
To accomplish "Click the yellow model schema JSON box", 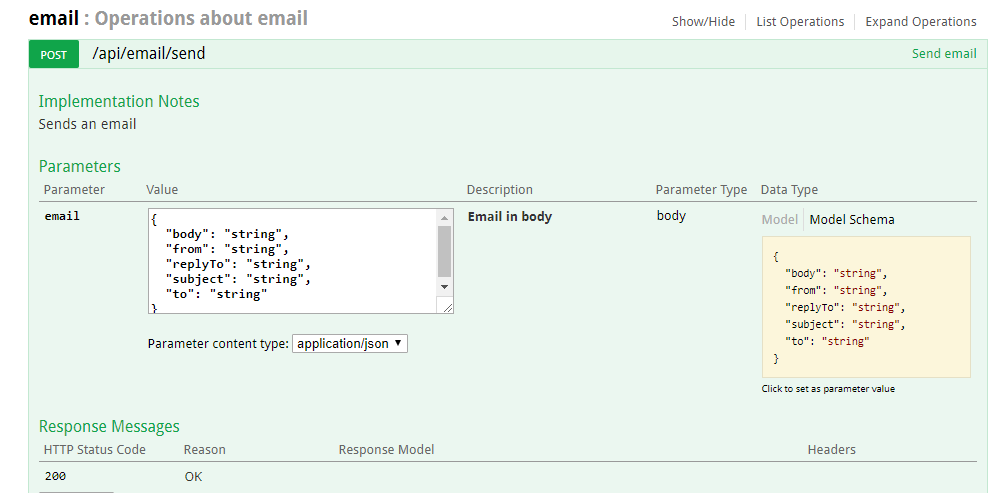I will pyautogui.click(x=866, y=307).
